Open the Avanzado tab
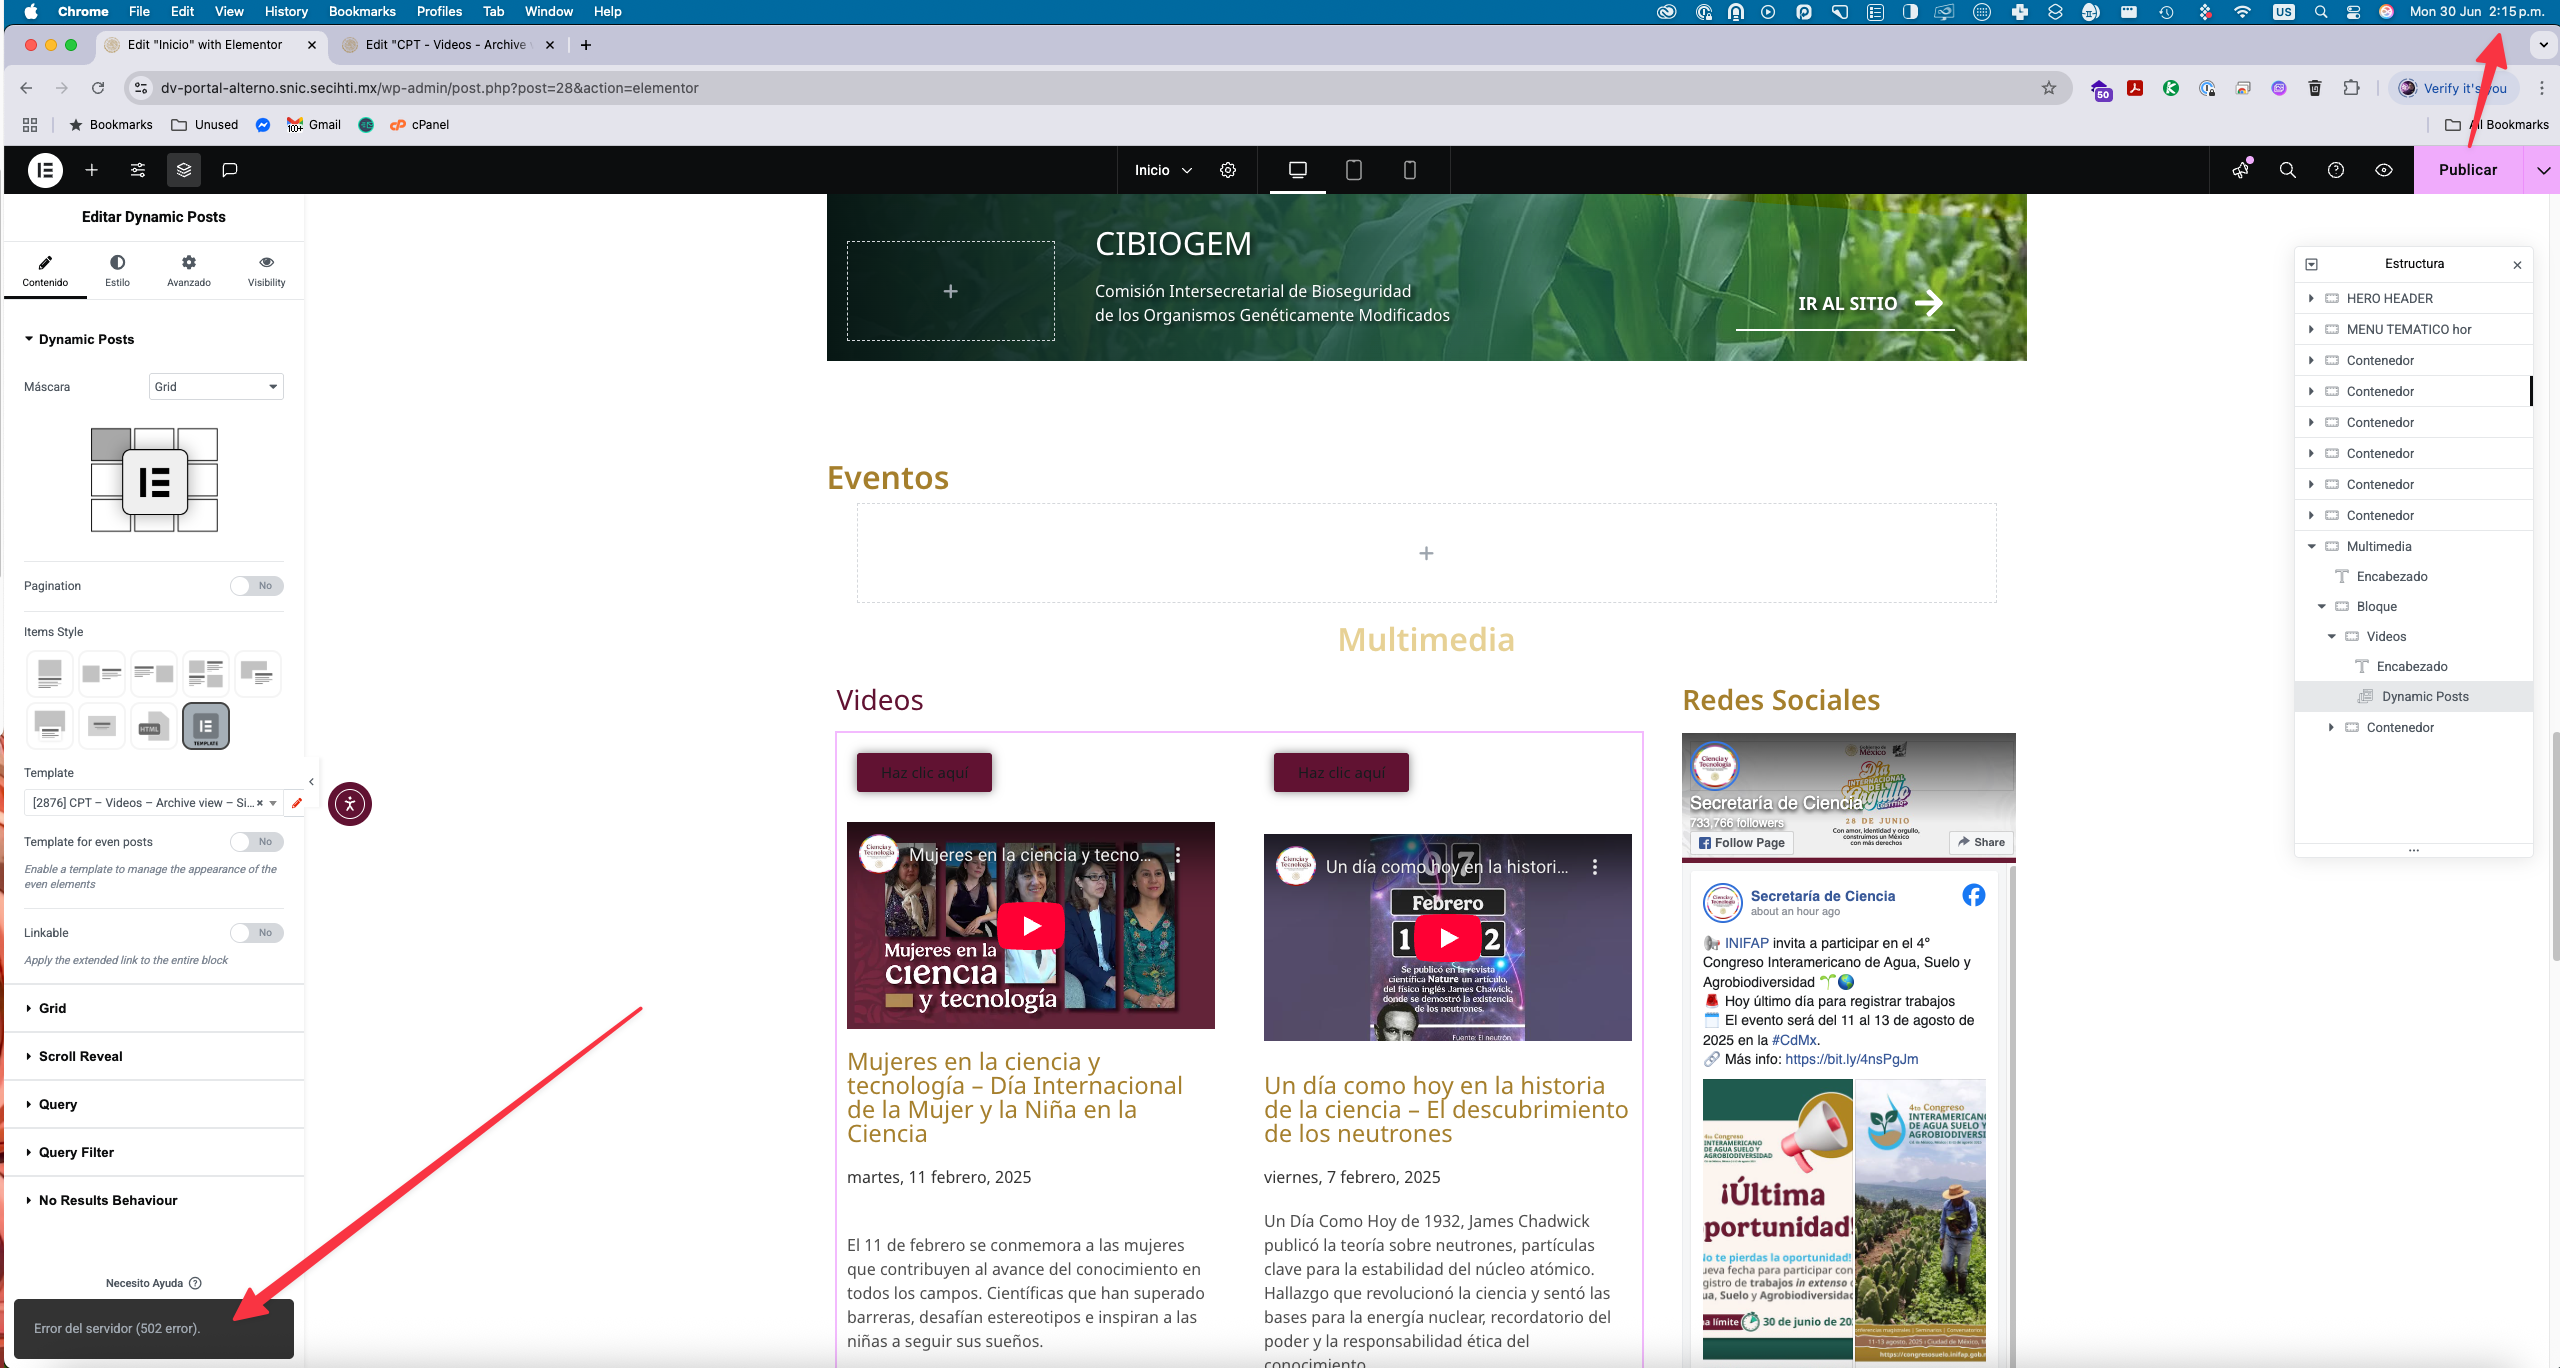Image resolution: width=2560 pixels, height=1368 pixels. click(x=188, y=270)
